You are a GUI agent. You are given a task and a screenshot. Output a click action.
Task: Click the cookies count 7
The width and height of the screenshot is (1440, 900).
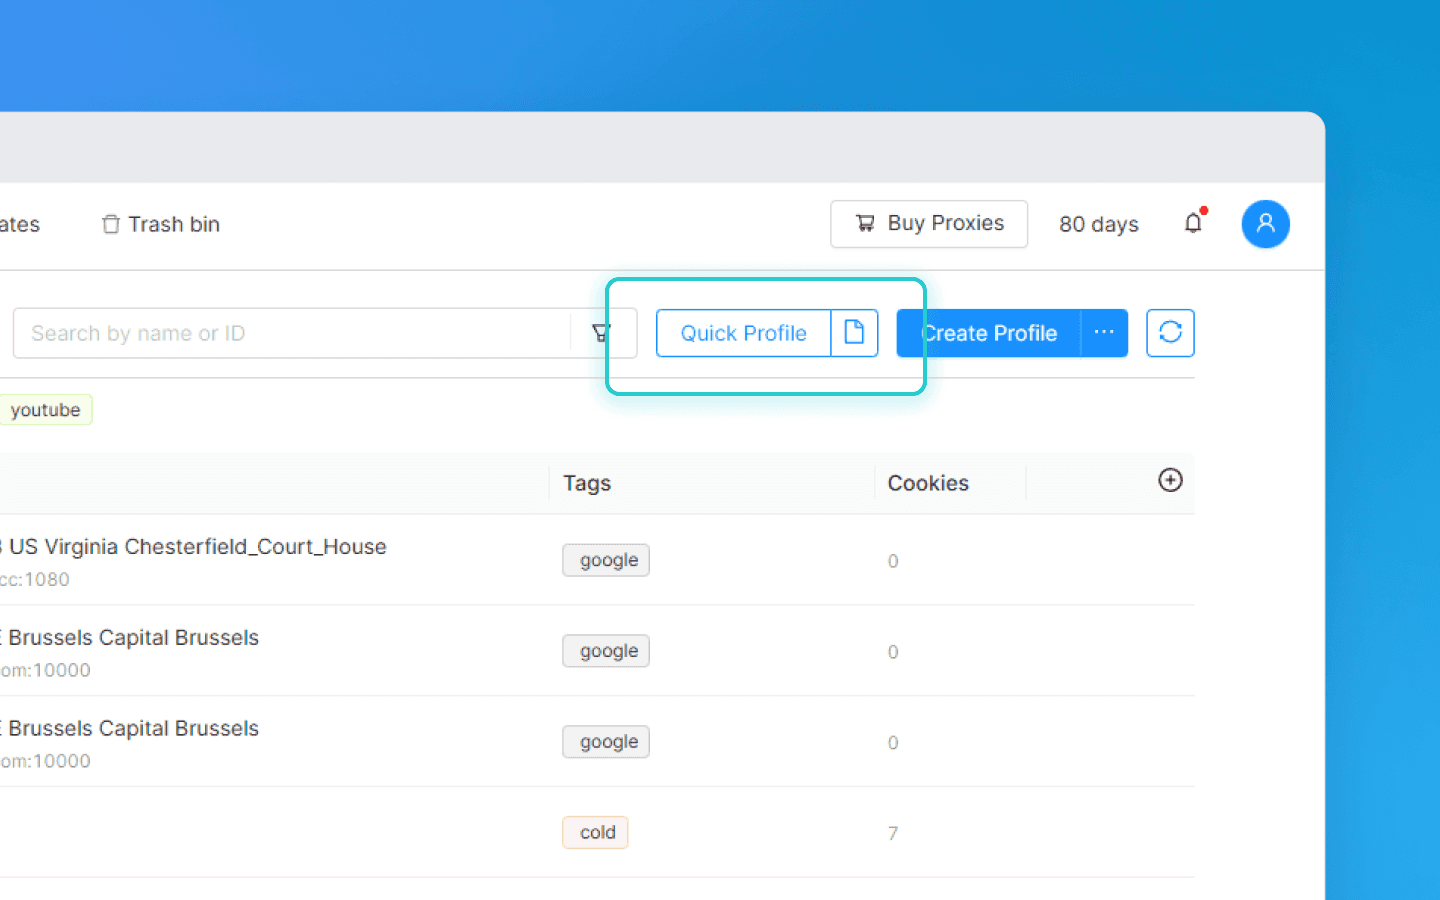pyautogui.click(x=893, y=833)
